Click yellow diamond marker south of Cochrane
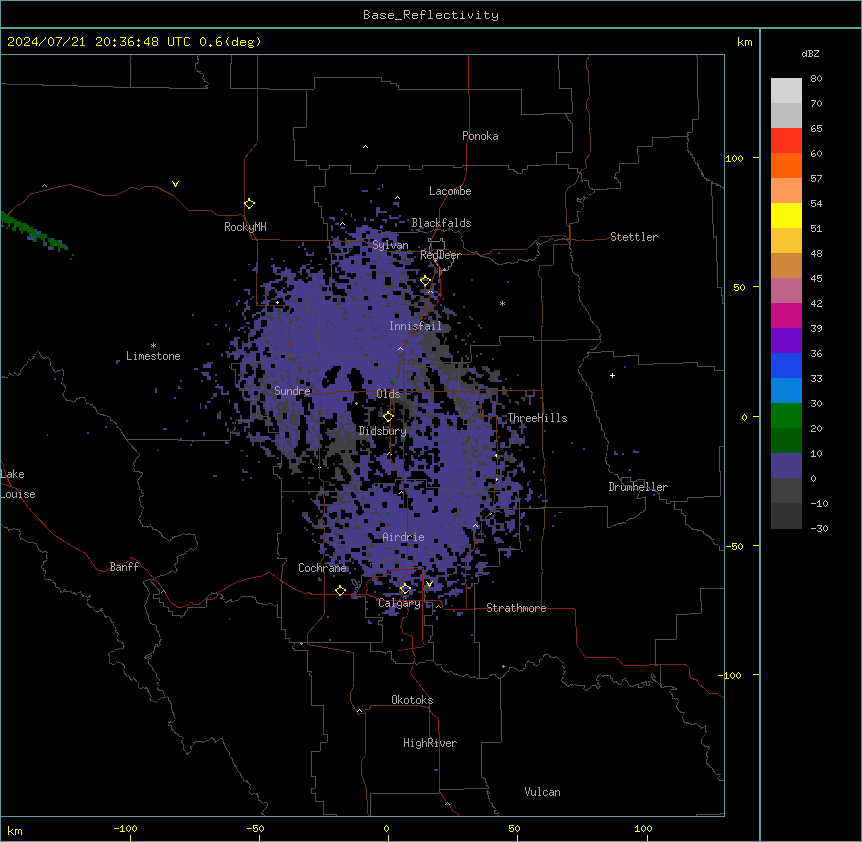Screen dimensions: 862x842 click(x=340, y=590)
